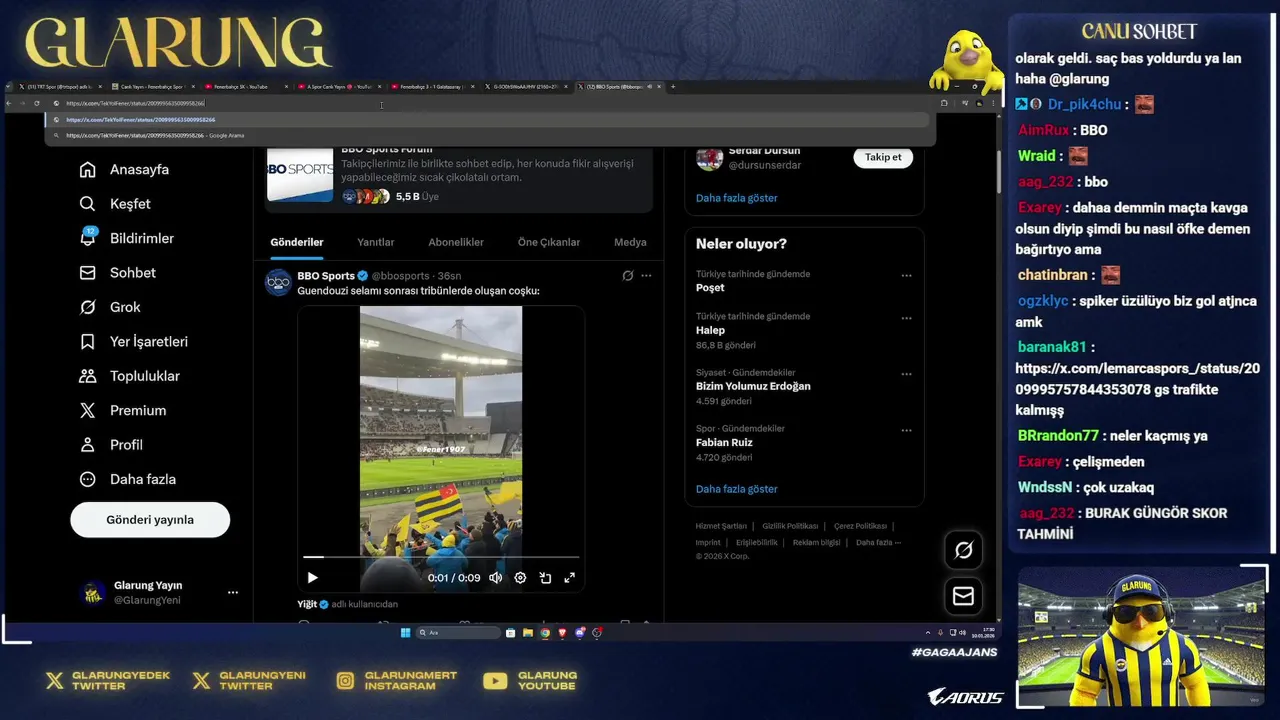Open video settings gear

pos(520,577)
